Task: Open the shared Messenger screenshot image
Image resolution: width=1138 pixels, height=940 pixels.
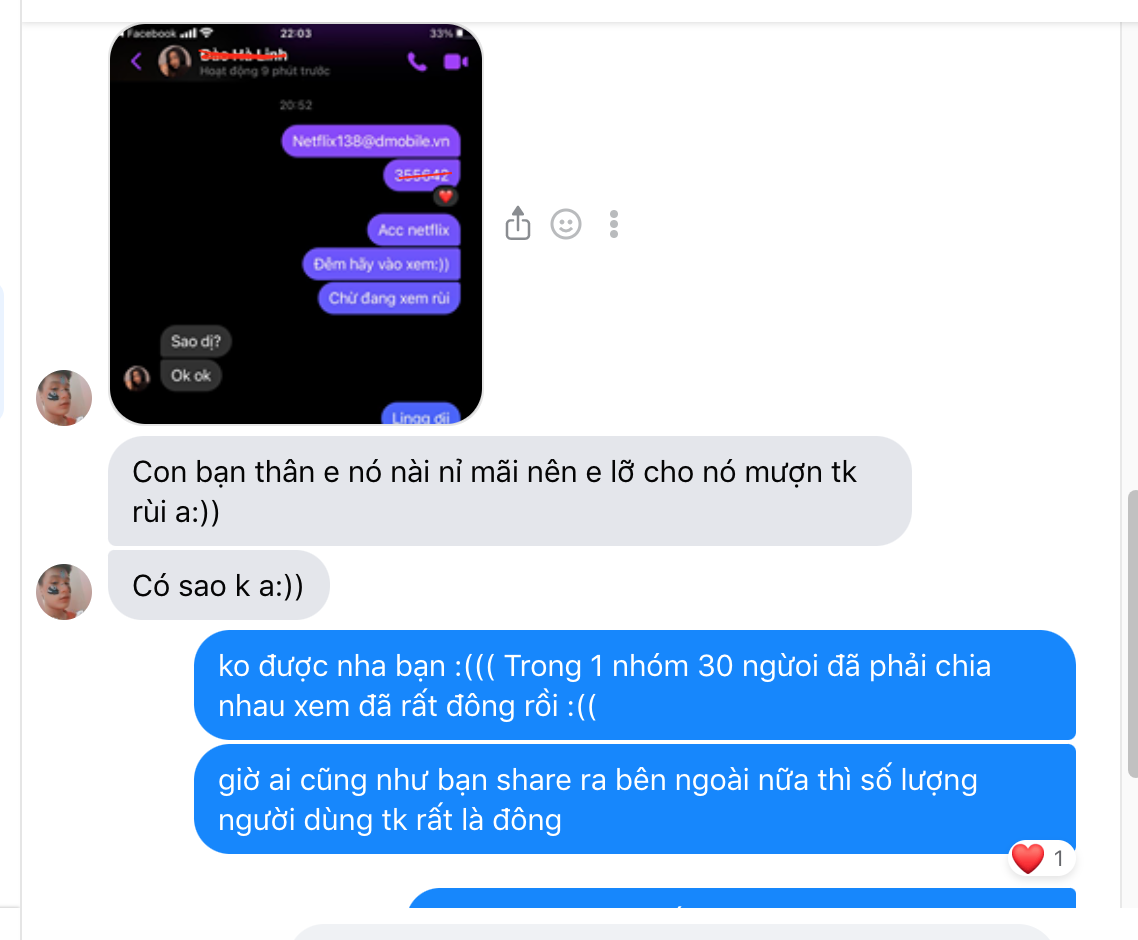Action: coord(295,224)
